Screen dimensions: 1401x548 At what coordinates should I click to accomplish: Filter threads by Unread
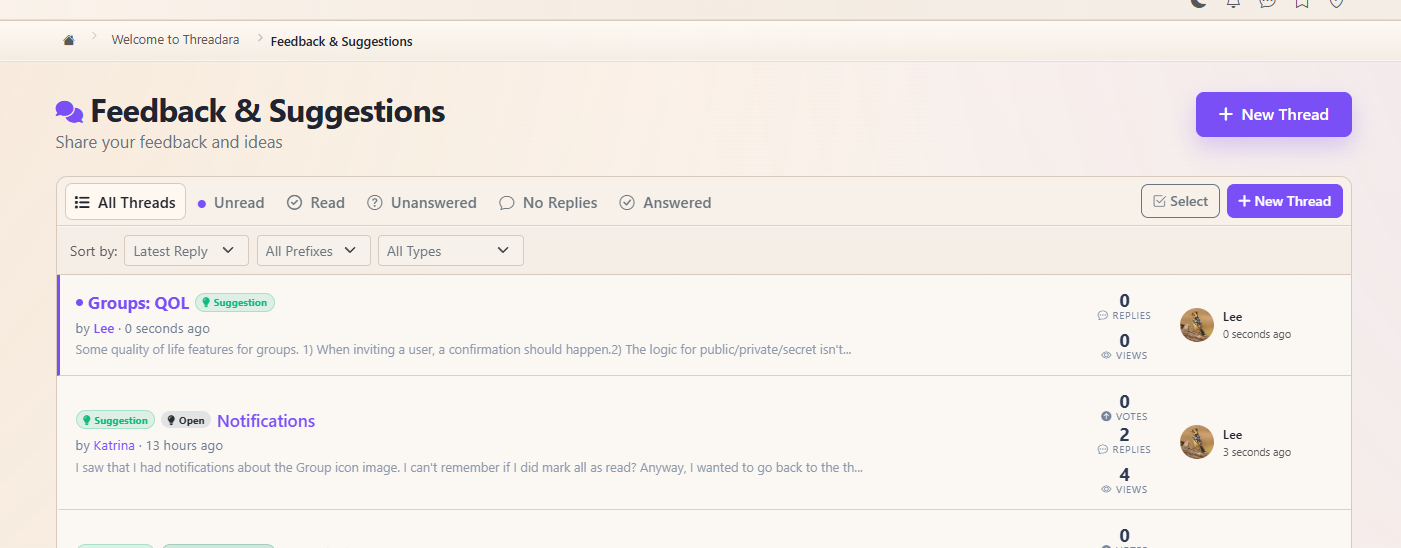tap(231, 203)
